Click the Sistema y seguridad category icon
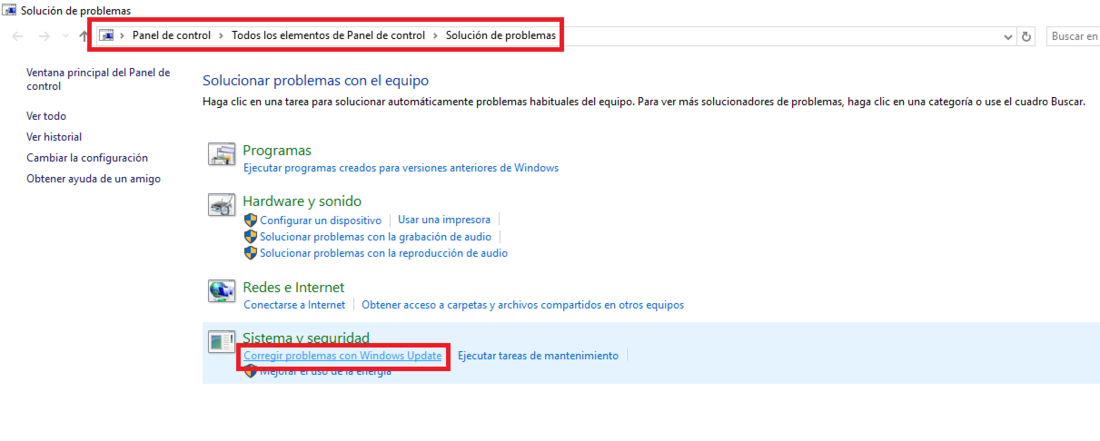This screenshot has height=441, width=1100. click(222, 341)
